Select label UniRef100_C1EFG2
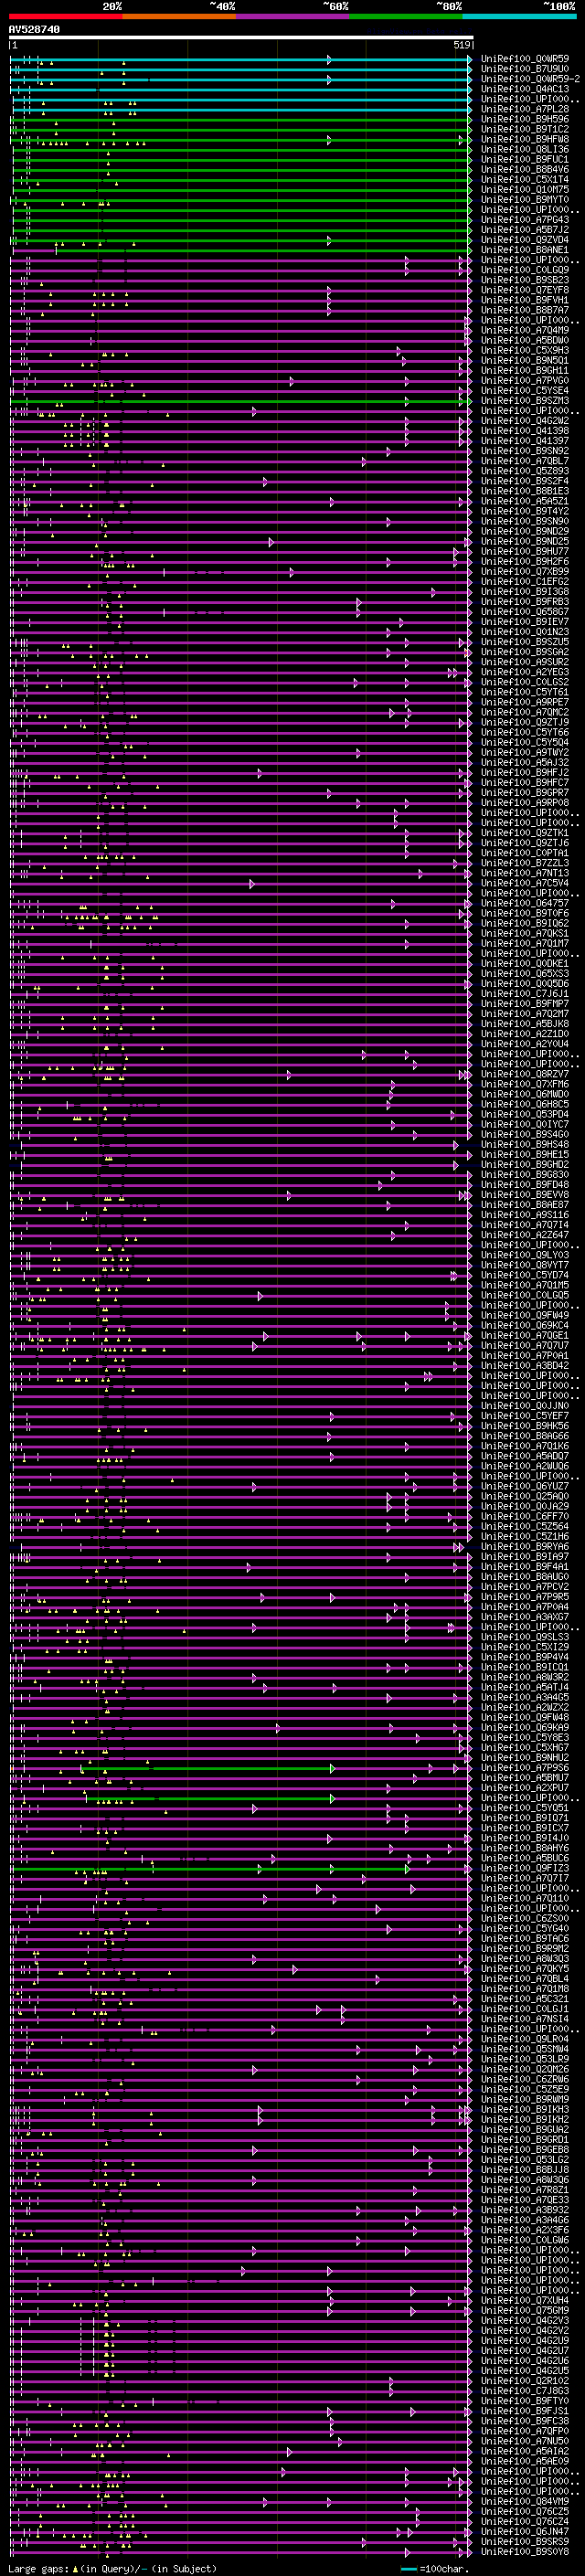 (x=525, y=582)
